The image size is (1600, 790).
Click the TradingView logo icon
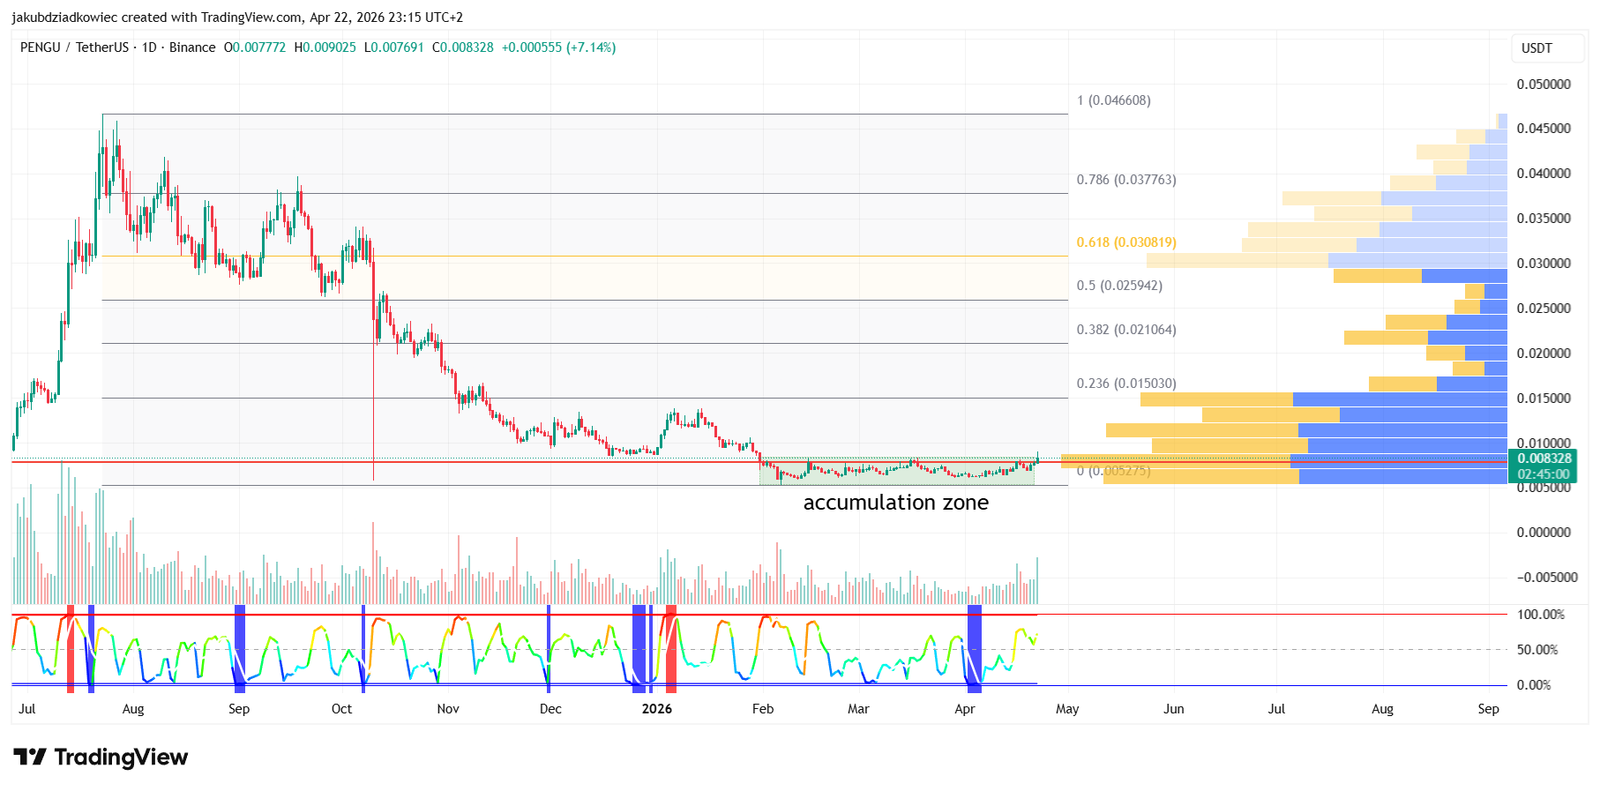(x=29, y=757)
